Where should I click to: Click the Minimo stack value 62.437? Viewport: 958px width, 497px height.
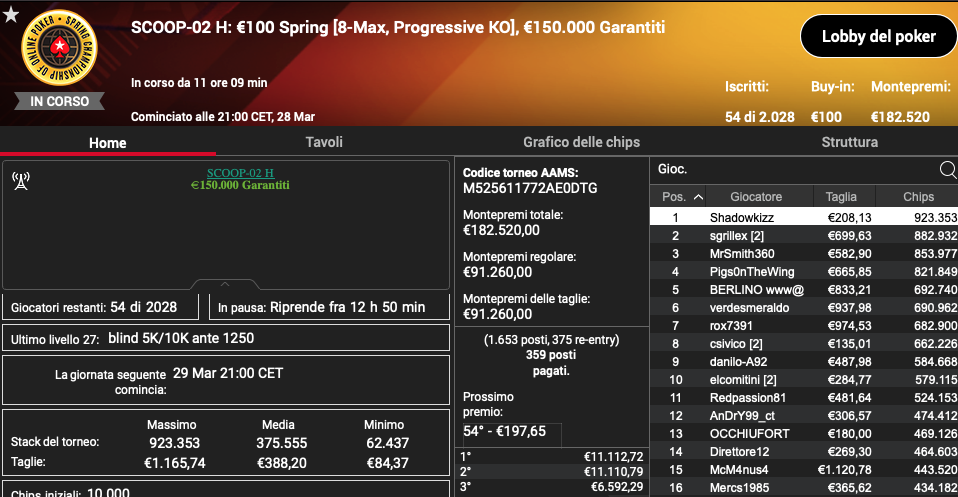pos(387,443)
